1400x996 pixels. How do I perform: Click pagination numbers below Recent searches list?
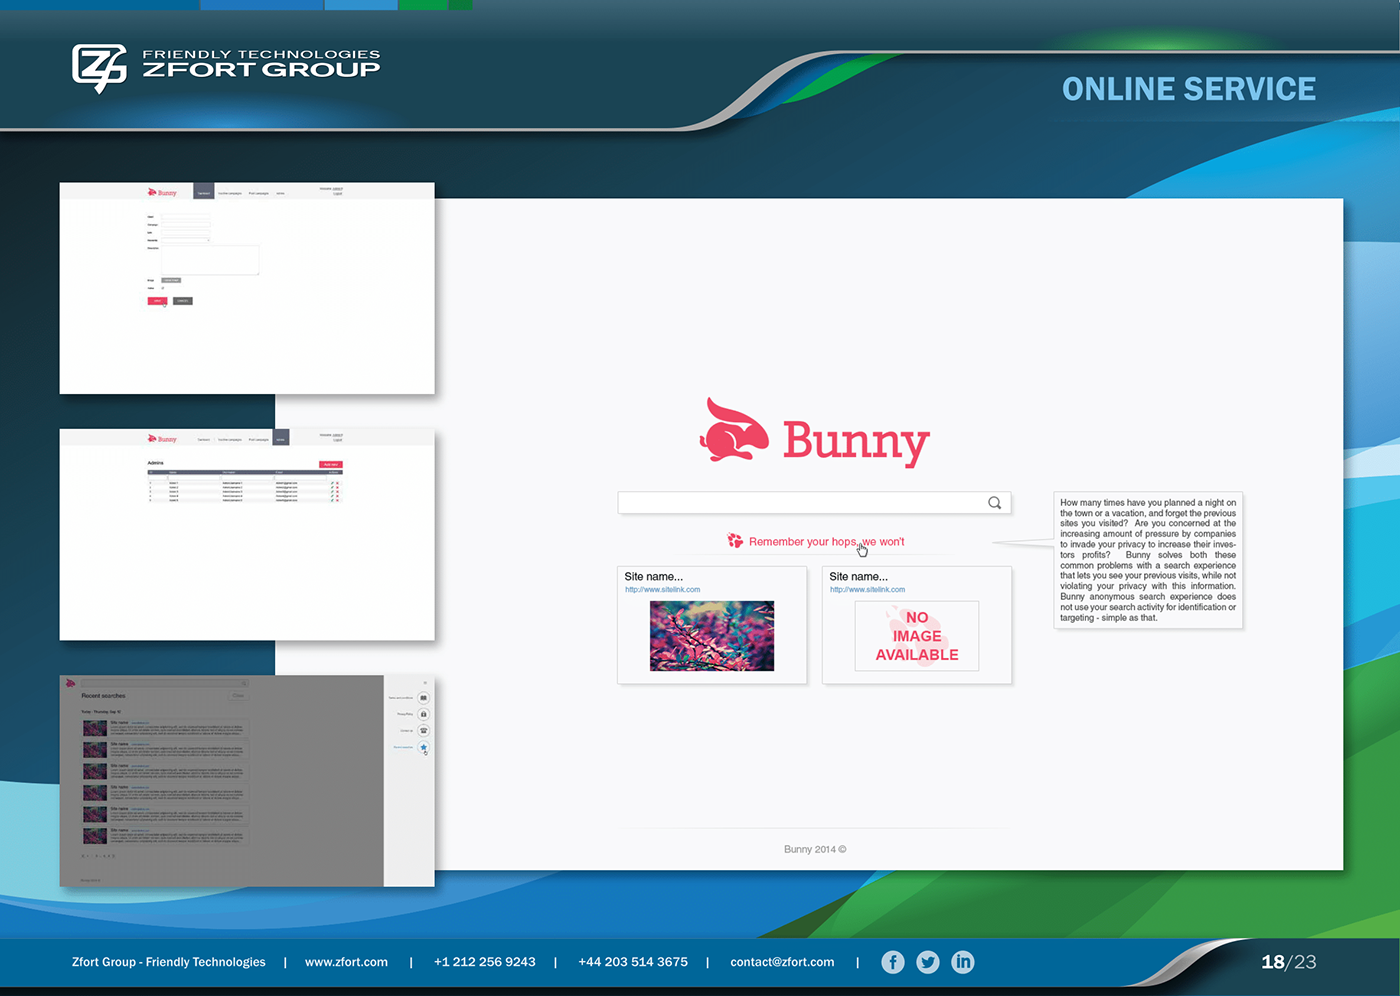tap(98, 856)
